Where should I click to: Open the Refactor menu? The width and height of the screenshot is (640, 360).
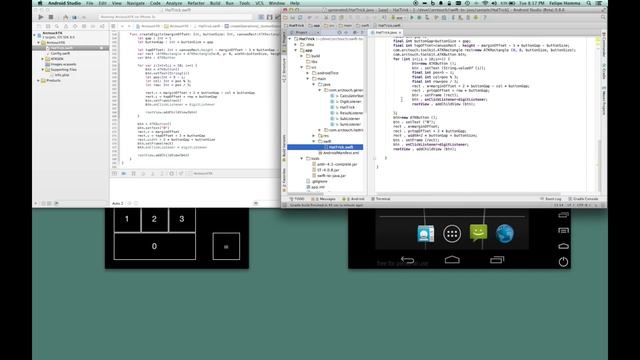click(196, 3)
